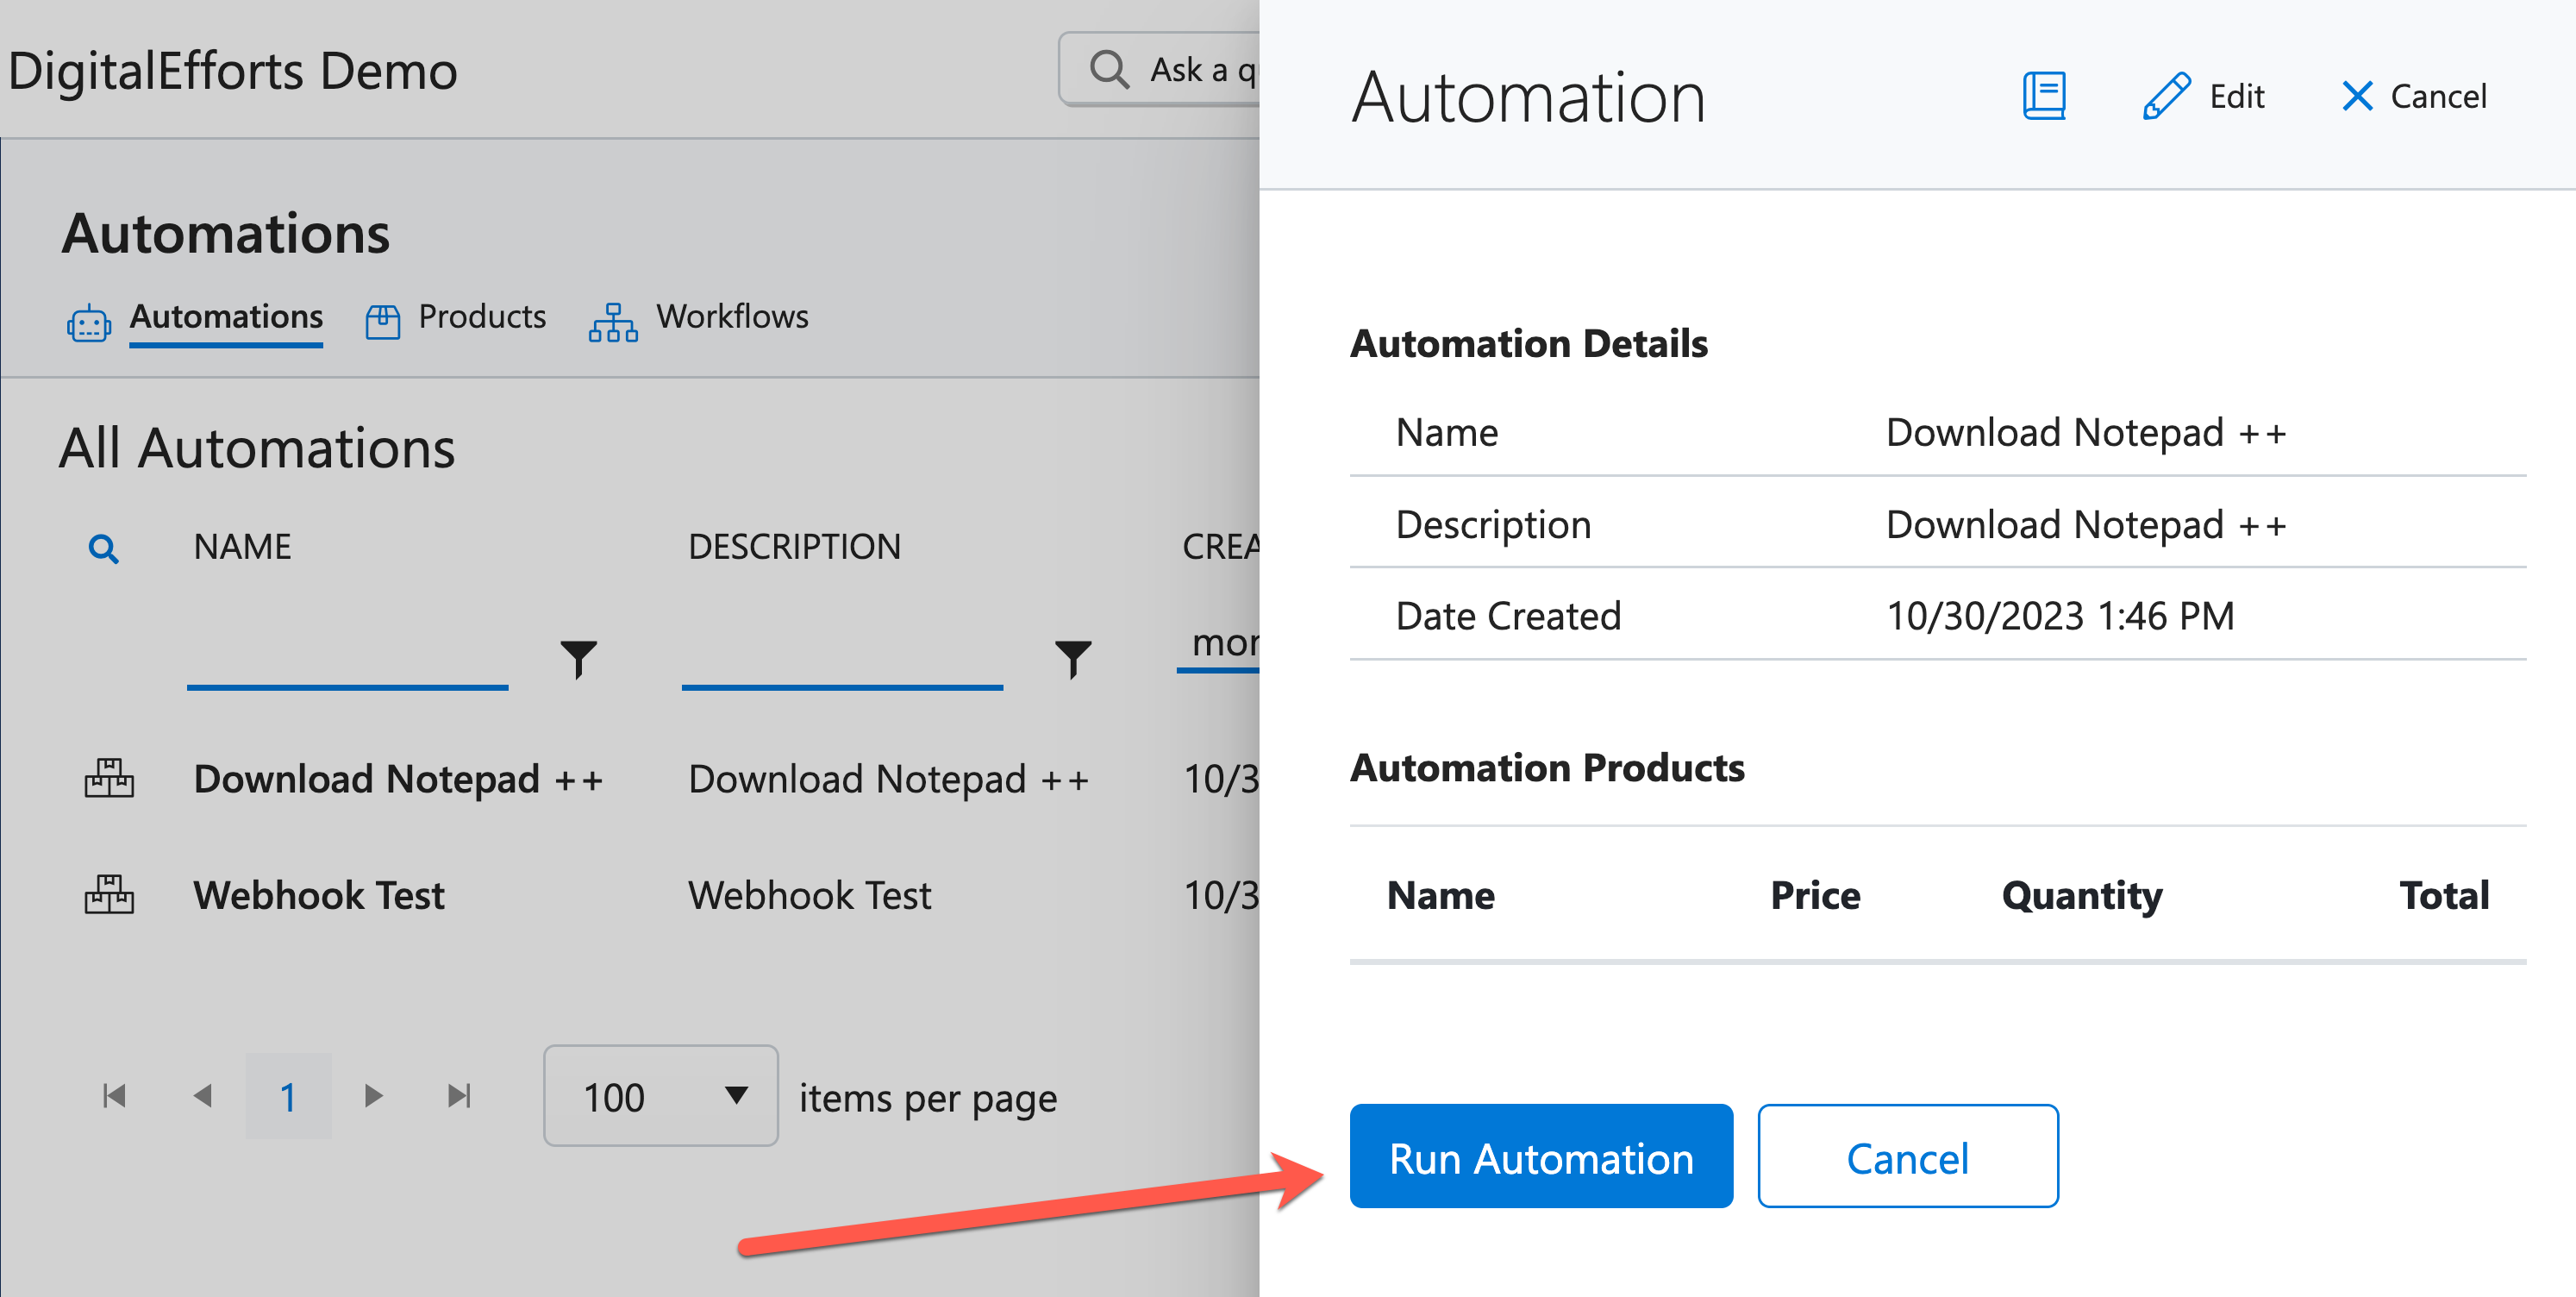Select page 1 in pager
2576x1297 pixels.
[288, 1096]
